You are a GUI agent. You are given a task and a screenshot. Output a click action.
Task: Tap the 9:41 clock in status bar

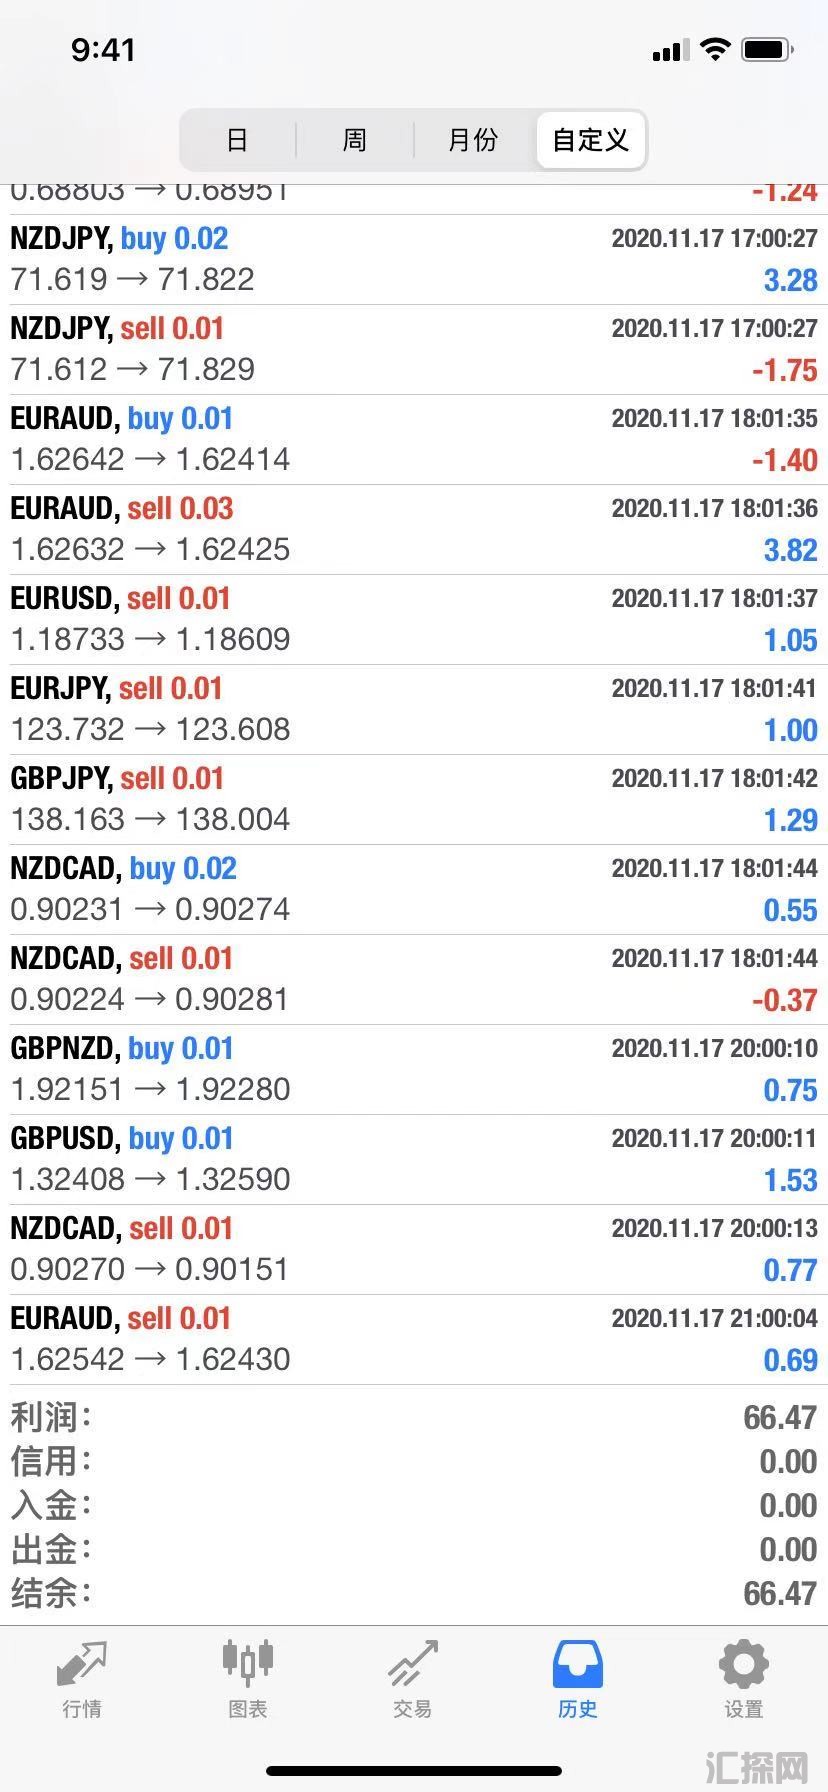pyautogui.click(x=103, y=49)
